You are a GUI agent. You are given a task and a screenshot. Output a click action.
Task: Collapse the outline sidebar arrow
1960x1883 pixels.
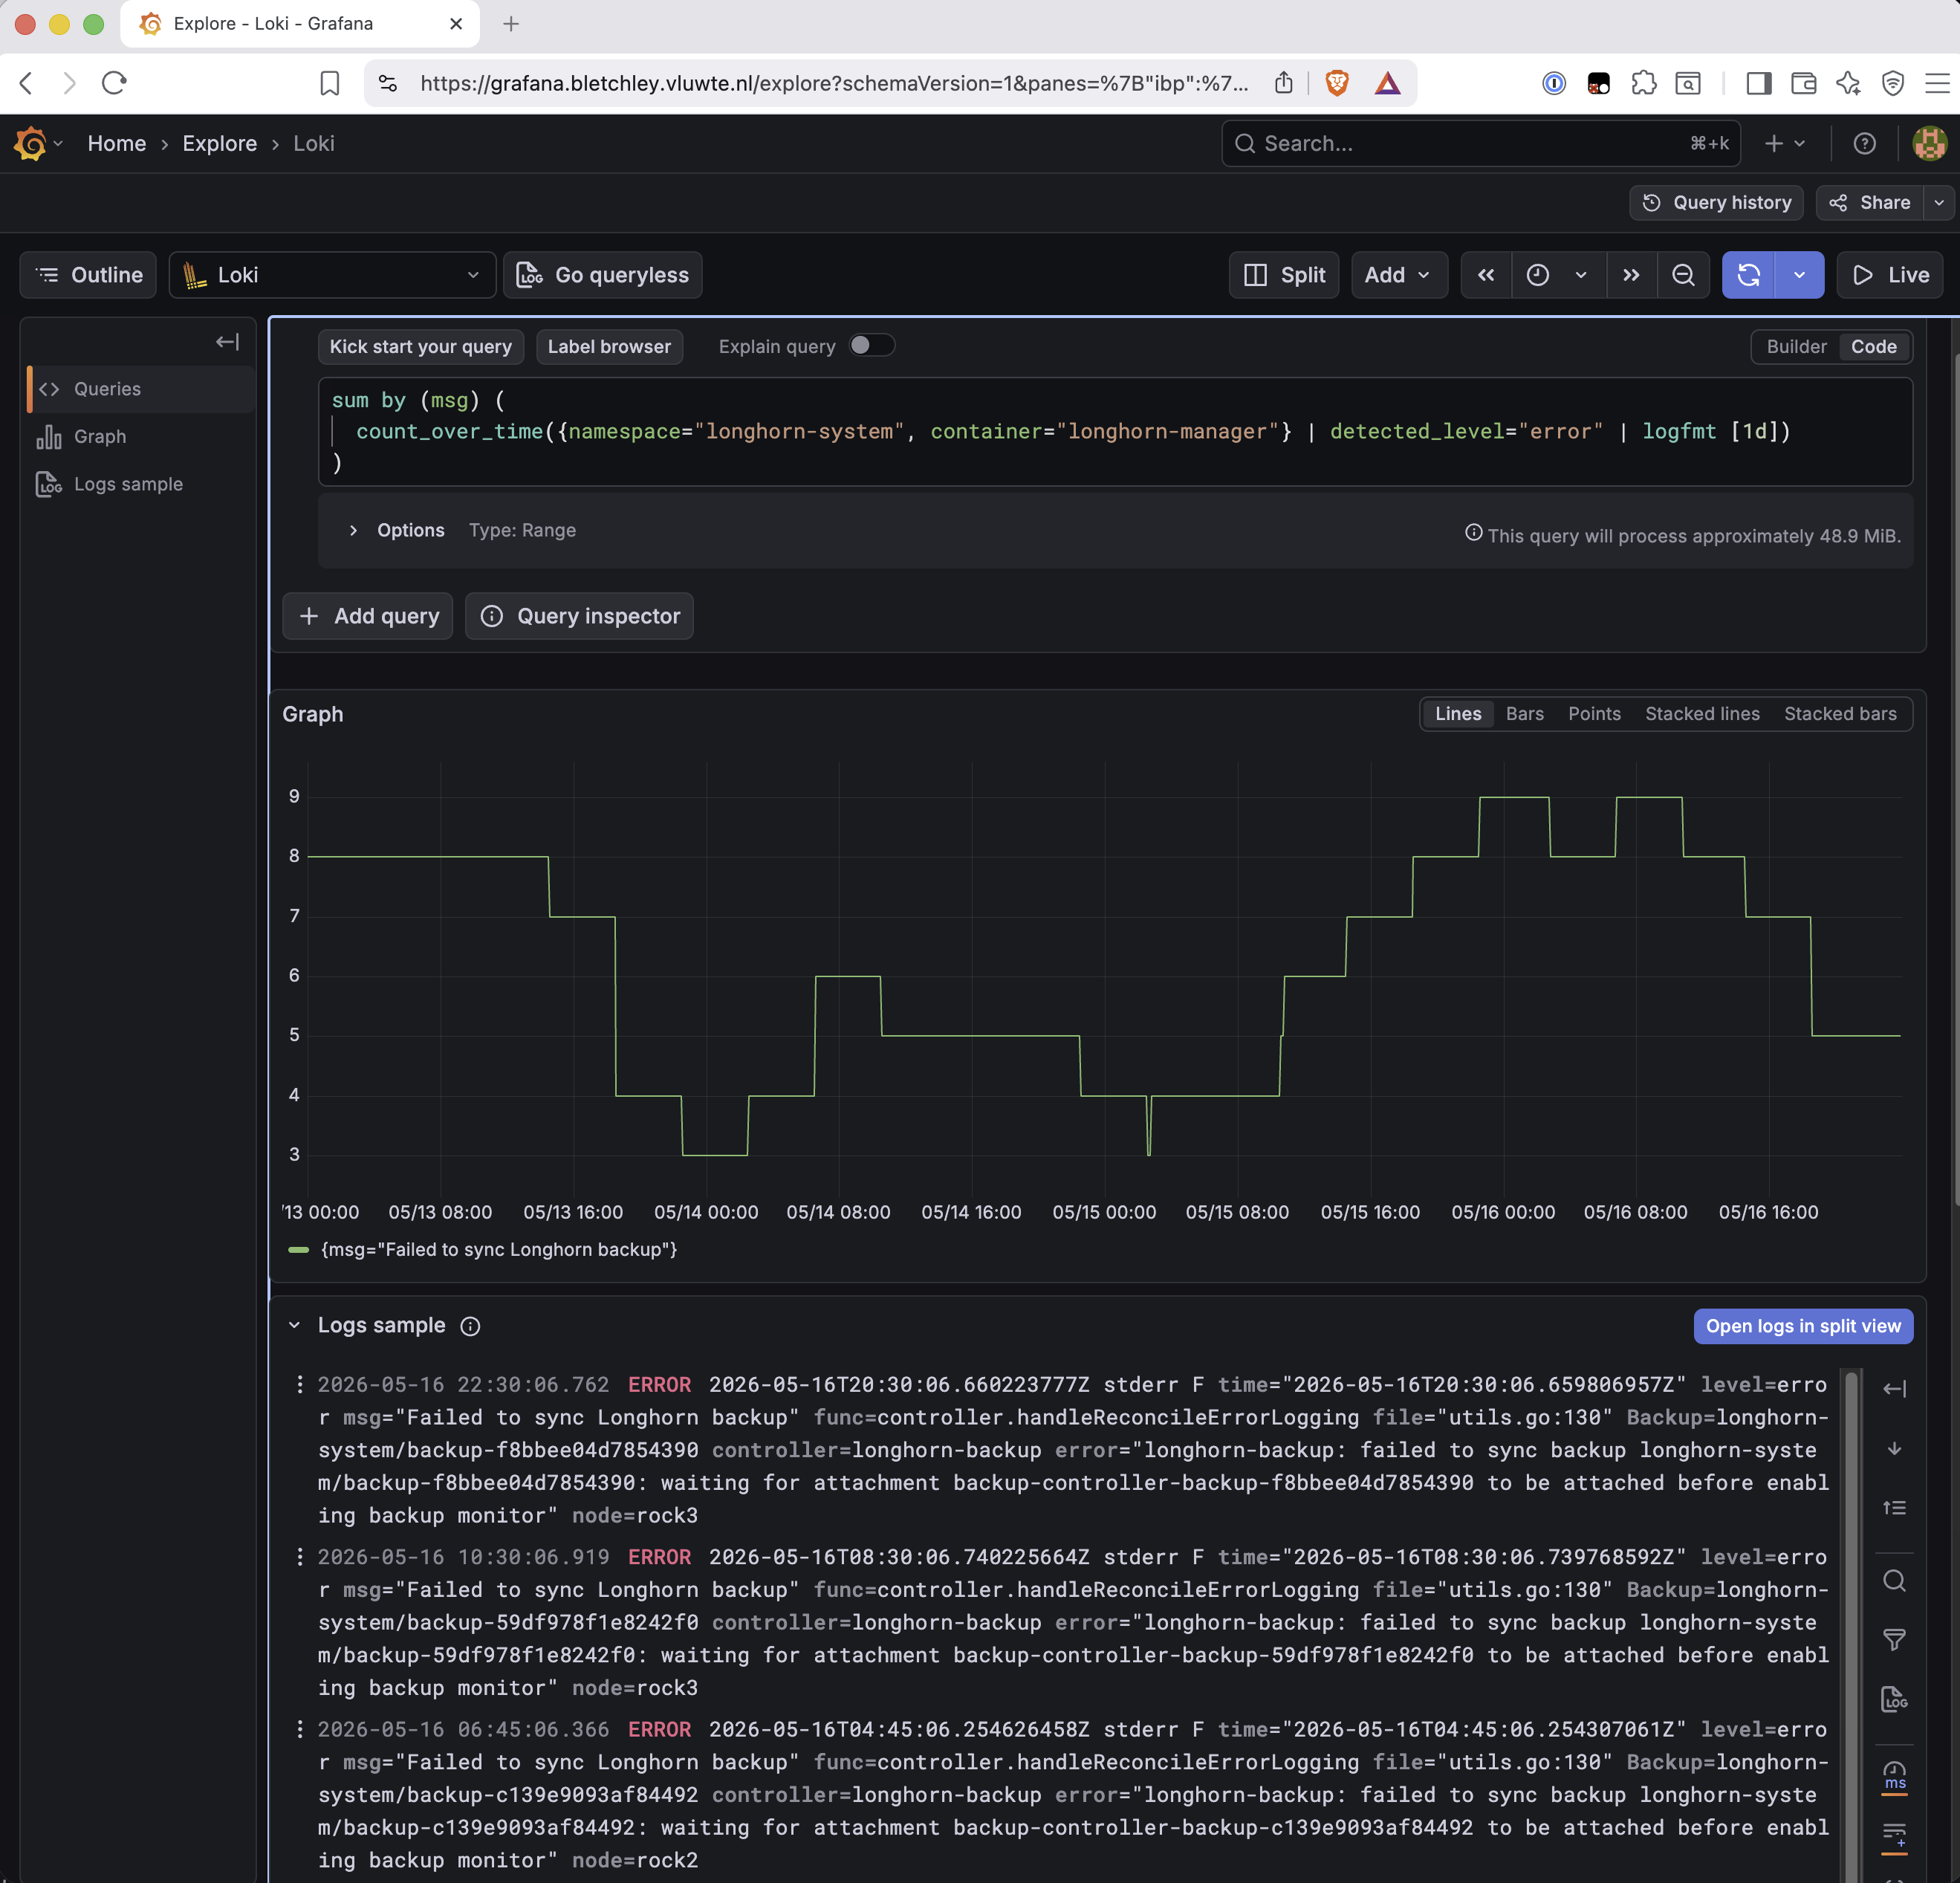[227, 342]
